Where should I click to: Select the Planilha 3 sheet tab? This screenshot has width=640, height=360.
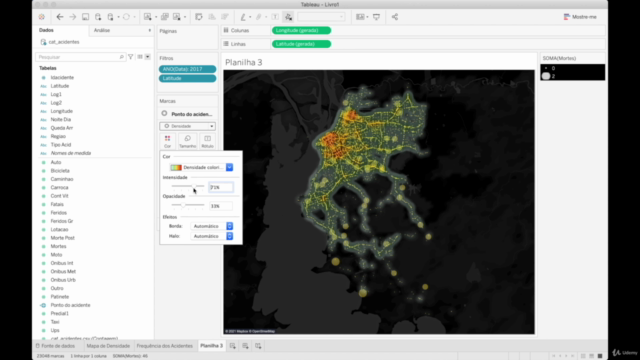pos(211,346)
